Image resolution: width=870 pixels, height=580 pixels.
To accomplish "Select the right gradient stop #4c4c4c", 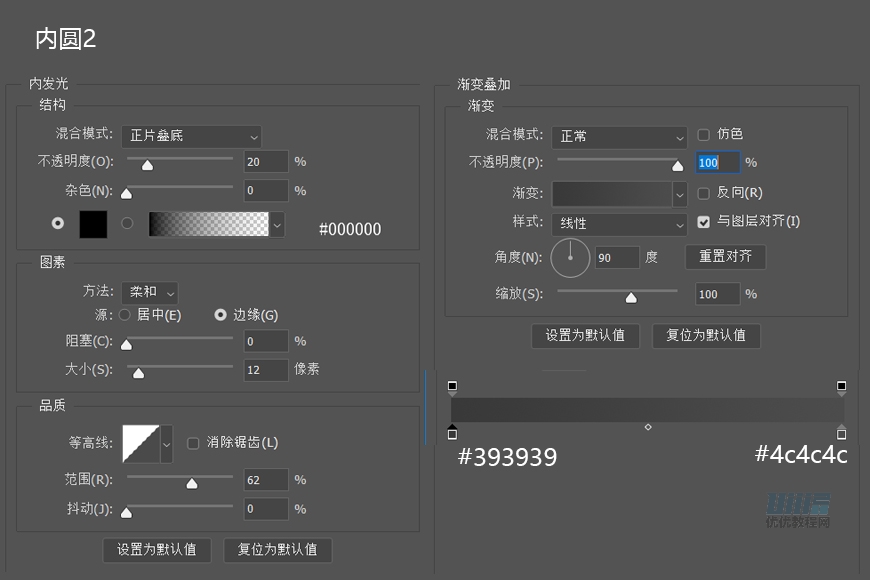I will 840,433.
